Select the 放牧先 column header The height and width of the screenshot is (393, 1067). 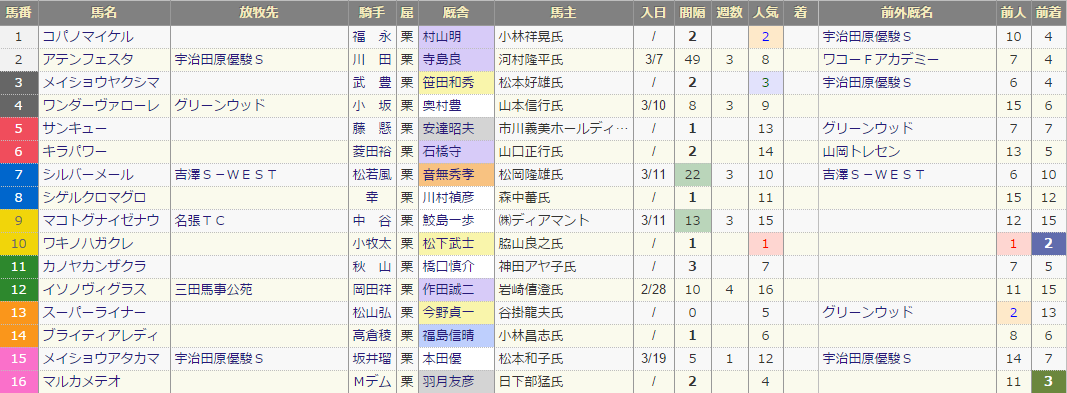point(259,13)
